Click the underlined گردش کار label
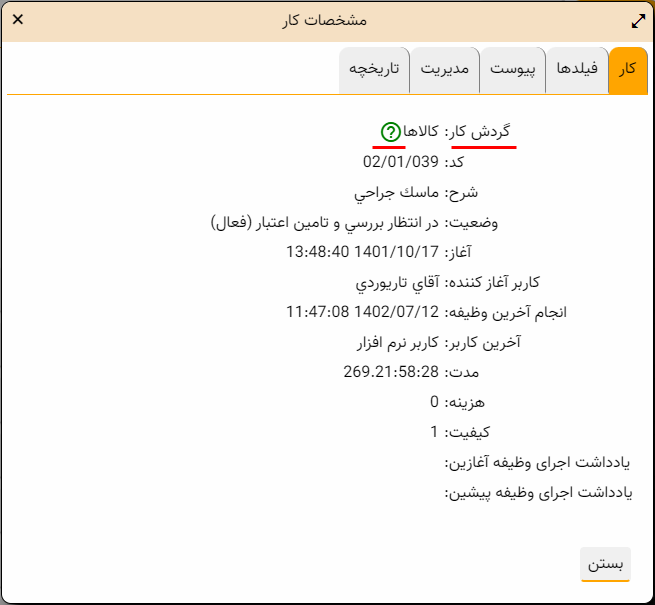Viewport: 655px width, 605px height. tap(483, 132)
